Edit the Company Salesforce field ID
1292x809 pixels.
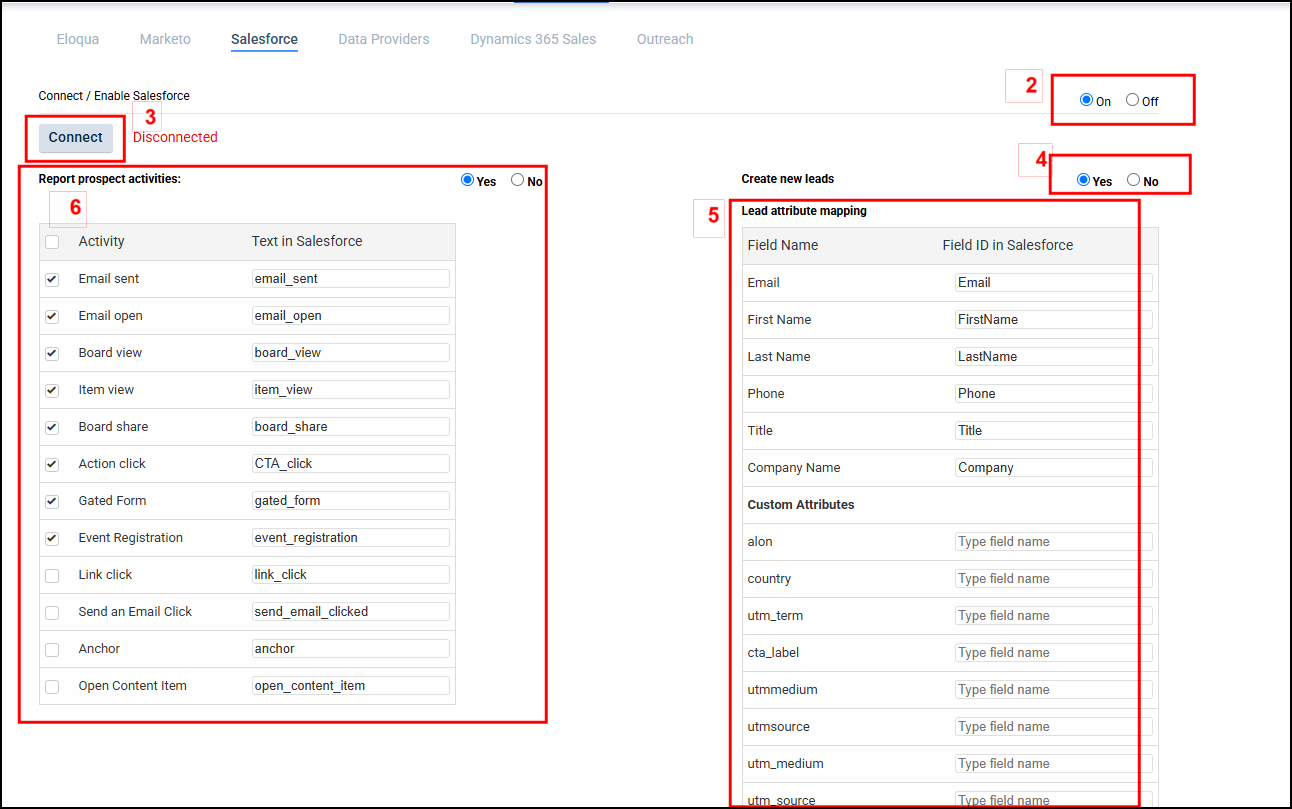point(1054,468)
